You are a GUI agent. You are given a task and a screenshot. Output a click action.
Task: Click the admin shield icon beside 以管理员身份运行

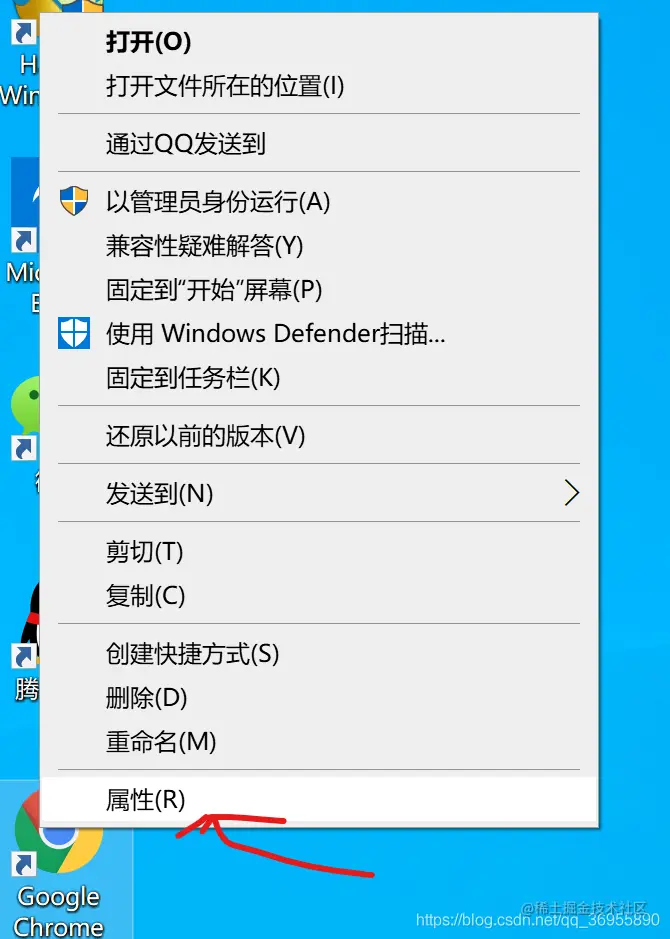coord(74,201)
